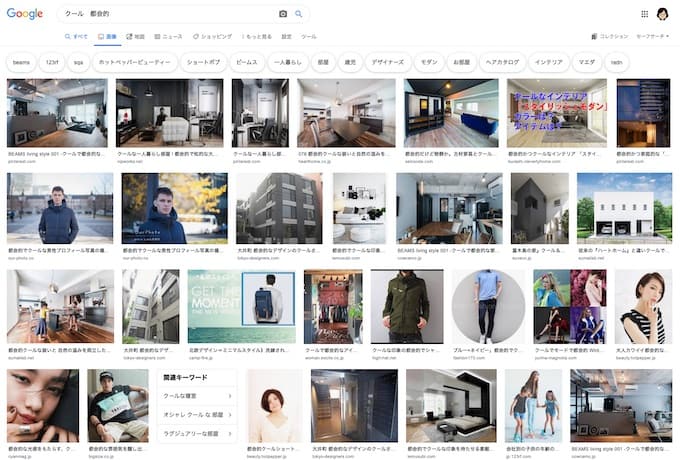Viewport: 680px width, 460px height.
Task: Click the ツール link
Action: coord(309,36)
